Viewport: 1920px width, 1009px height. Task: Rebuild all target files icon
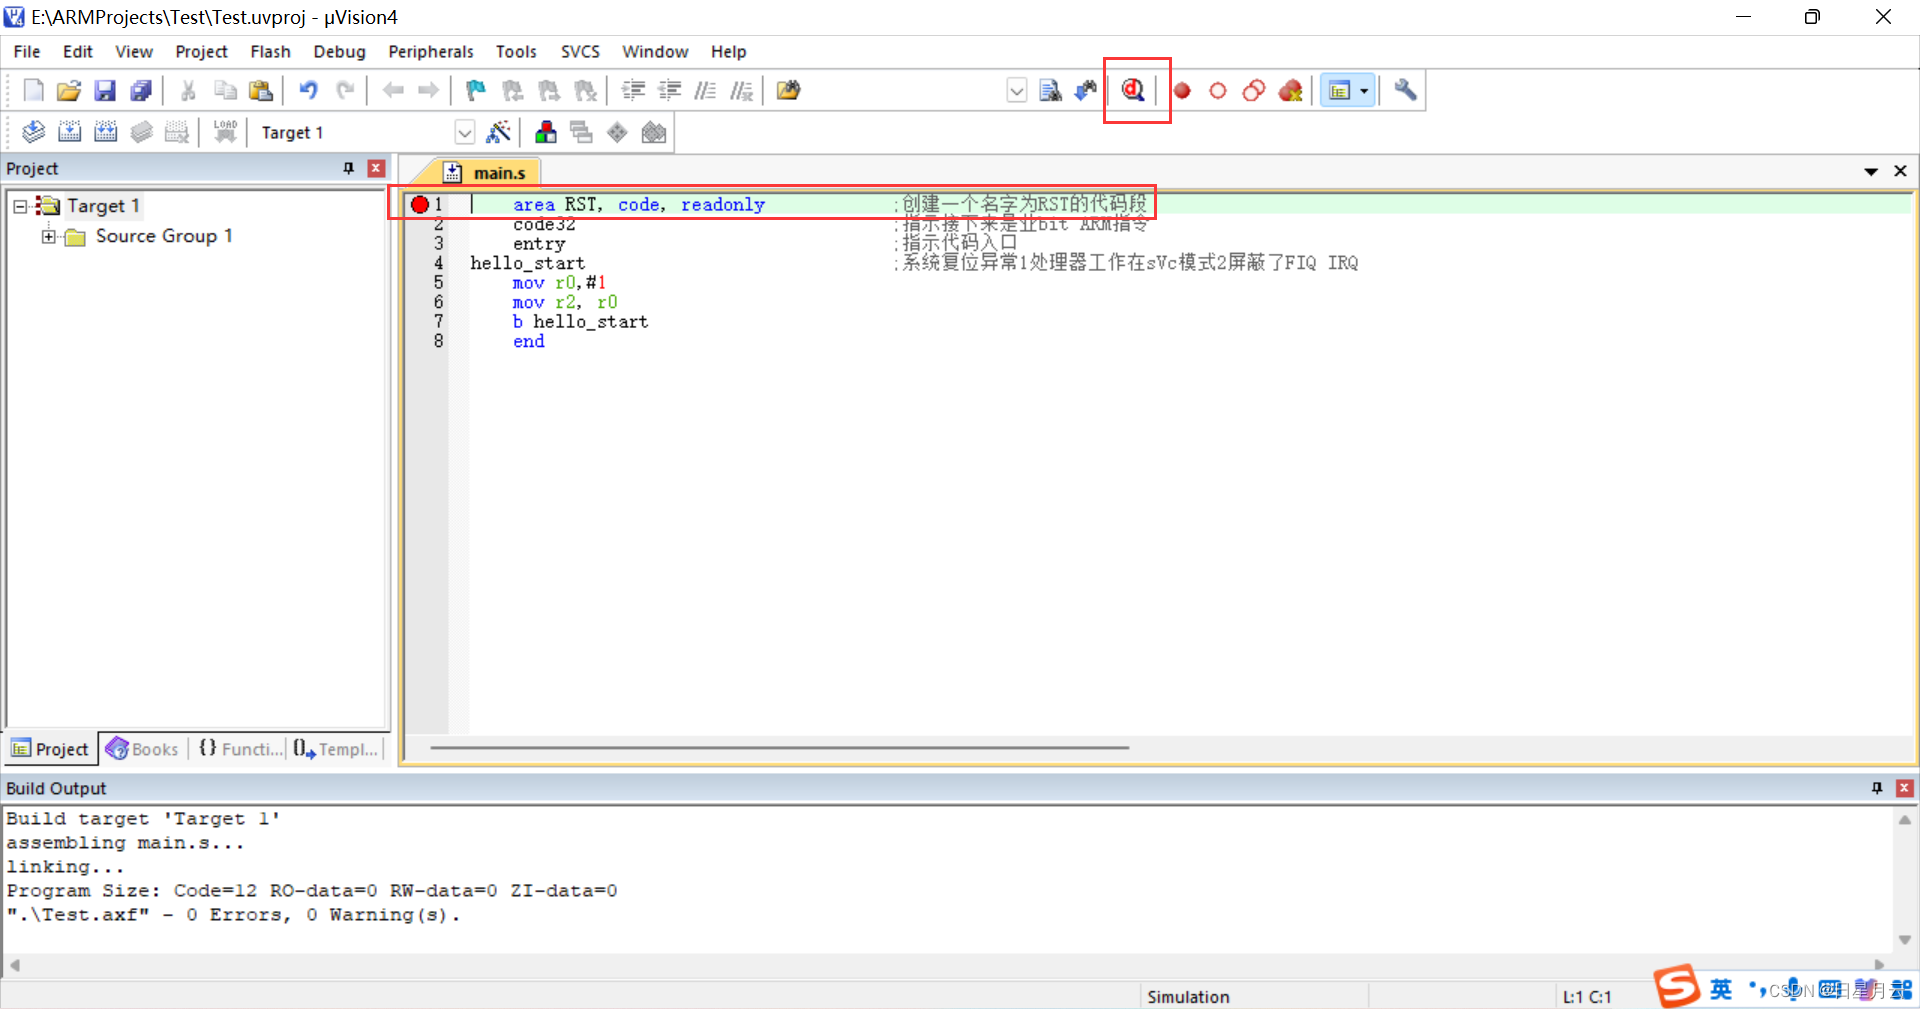click(x=105, y=132)
